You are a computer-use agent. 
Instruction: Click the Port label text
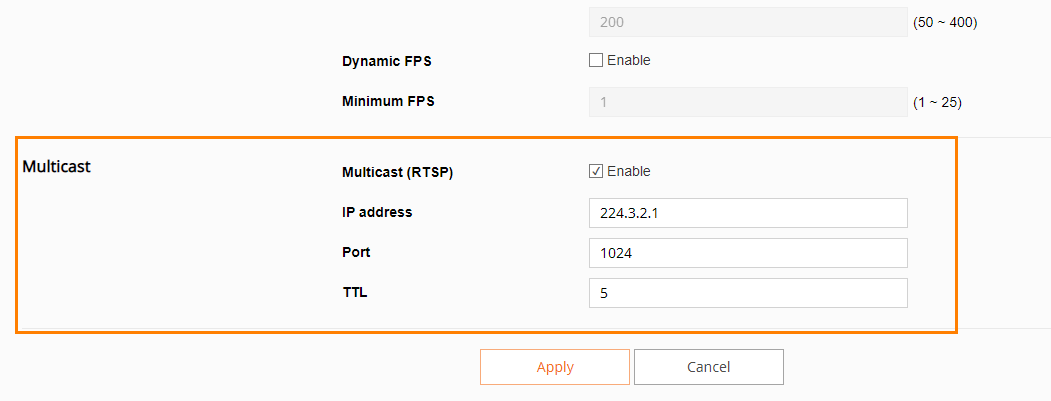click(356, 253)
